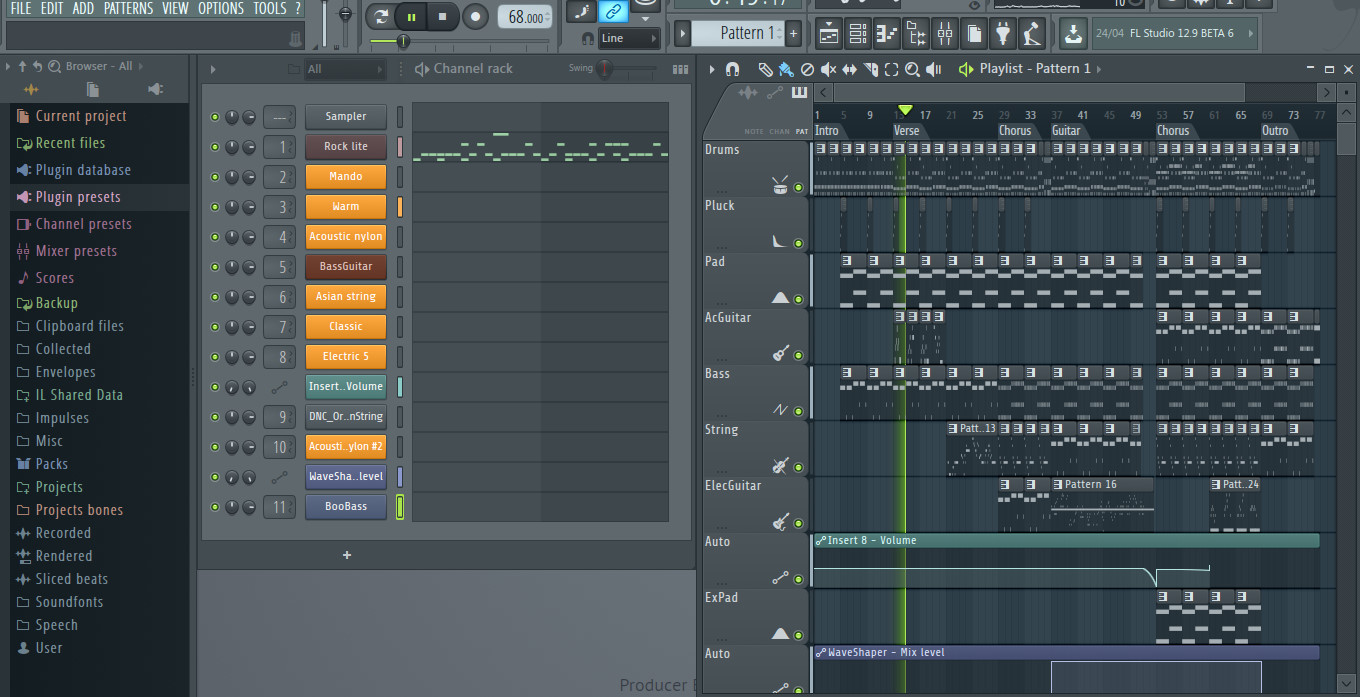The width and height of the screenshot is (1360, 697).
Task: Mute the Rock lite channel
Action: pyautogui.click(x=214, y=147)
